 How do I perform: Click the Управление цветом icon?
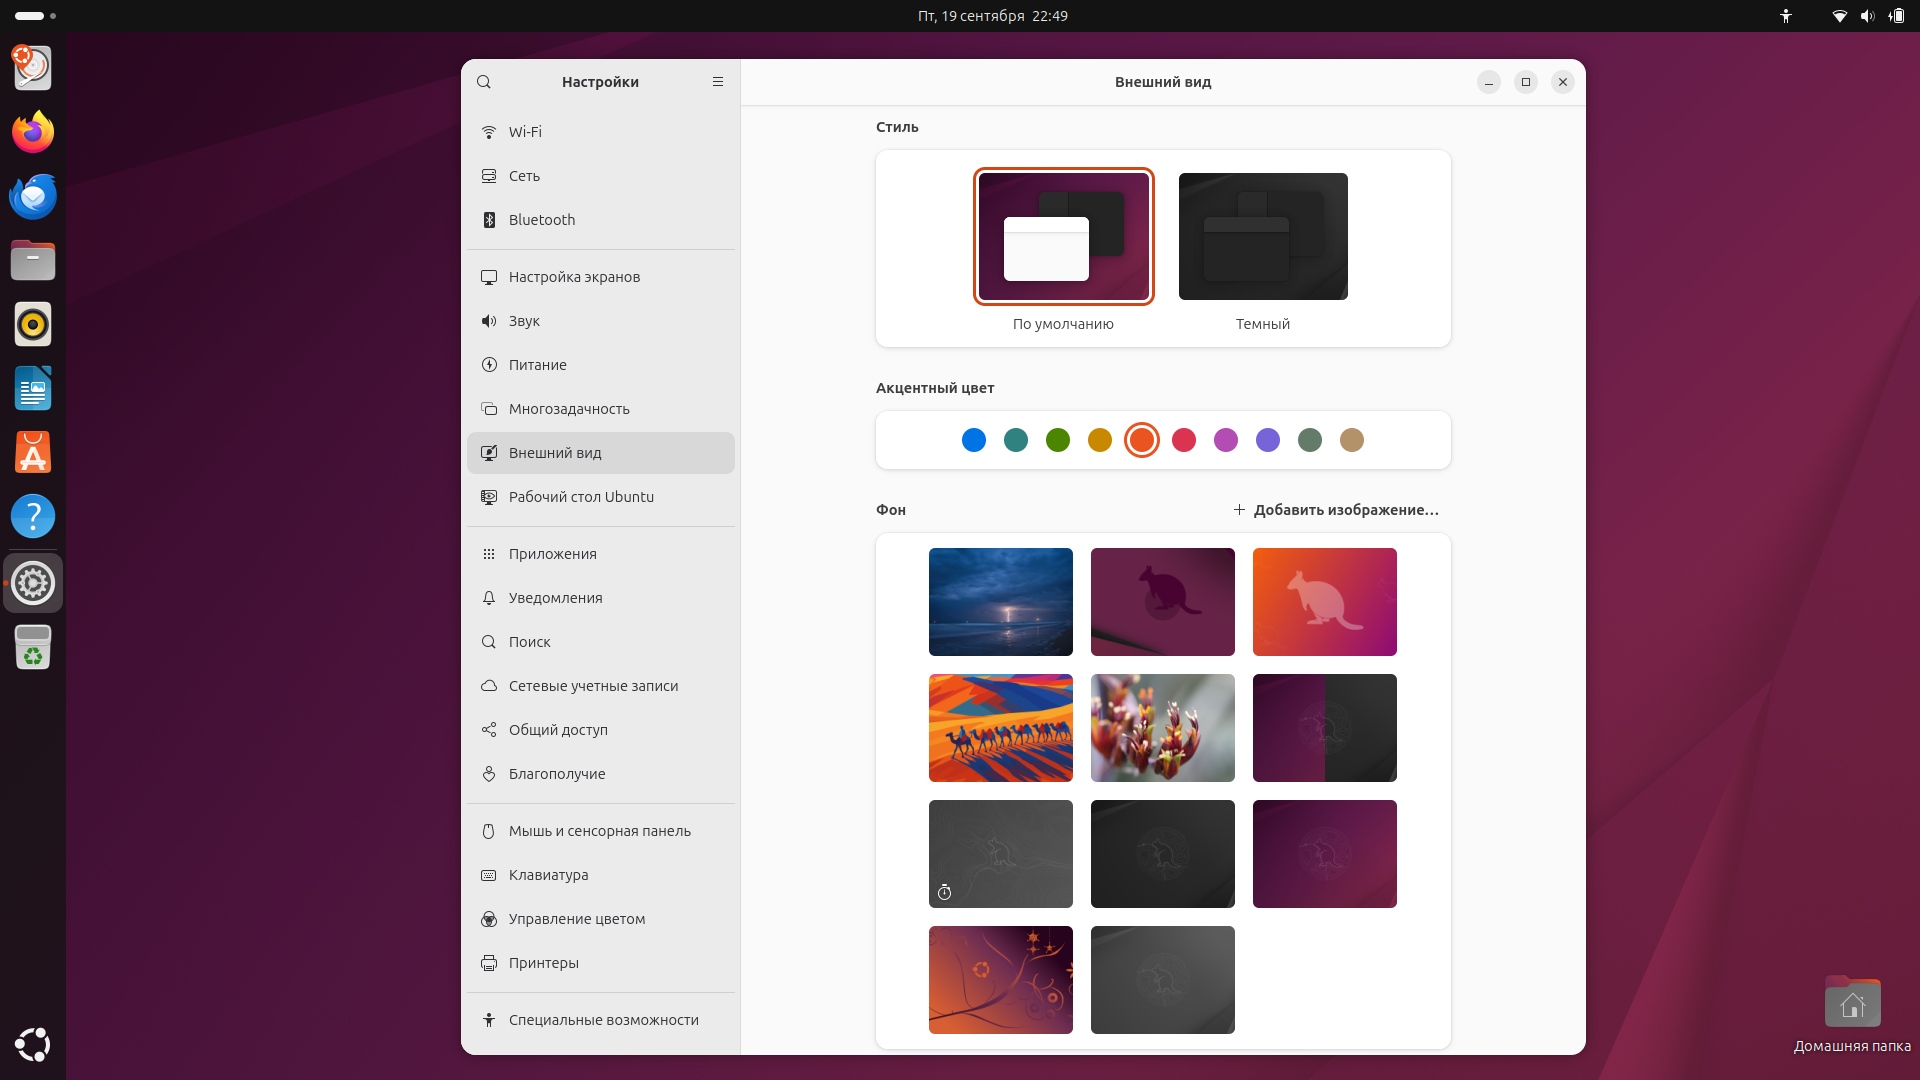coord(489,919)
